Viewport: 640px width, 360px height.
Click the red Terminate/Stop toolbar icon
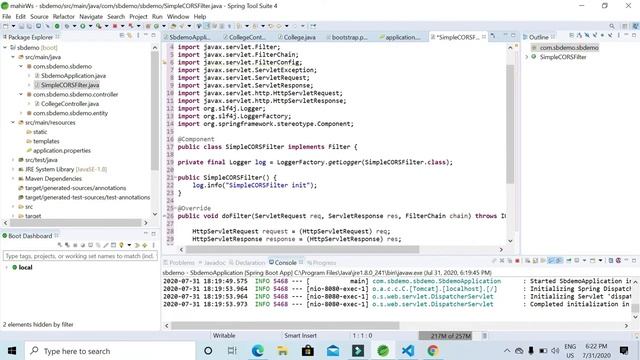tap(115, 26)
